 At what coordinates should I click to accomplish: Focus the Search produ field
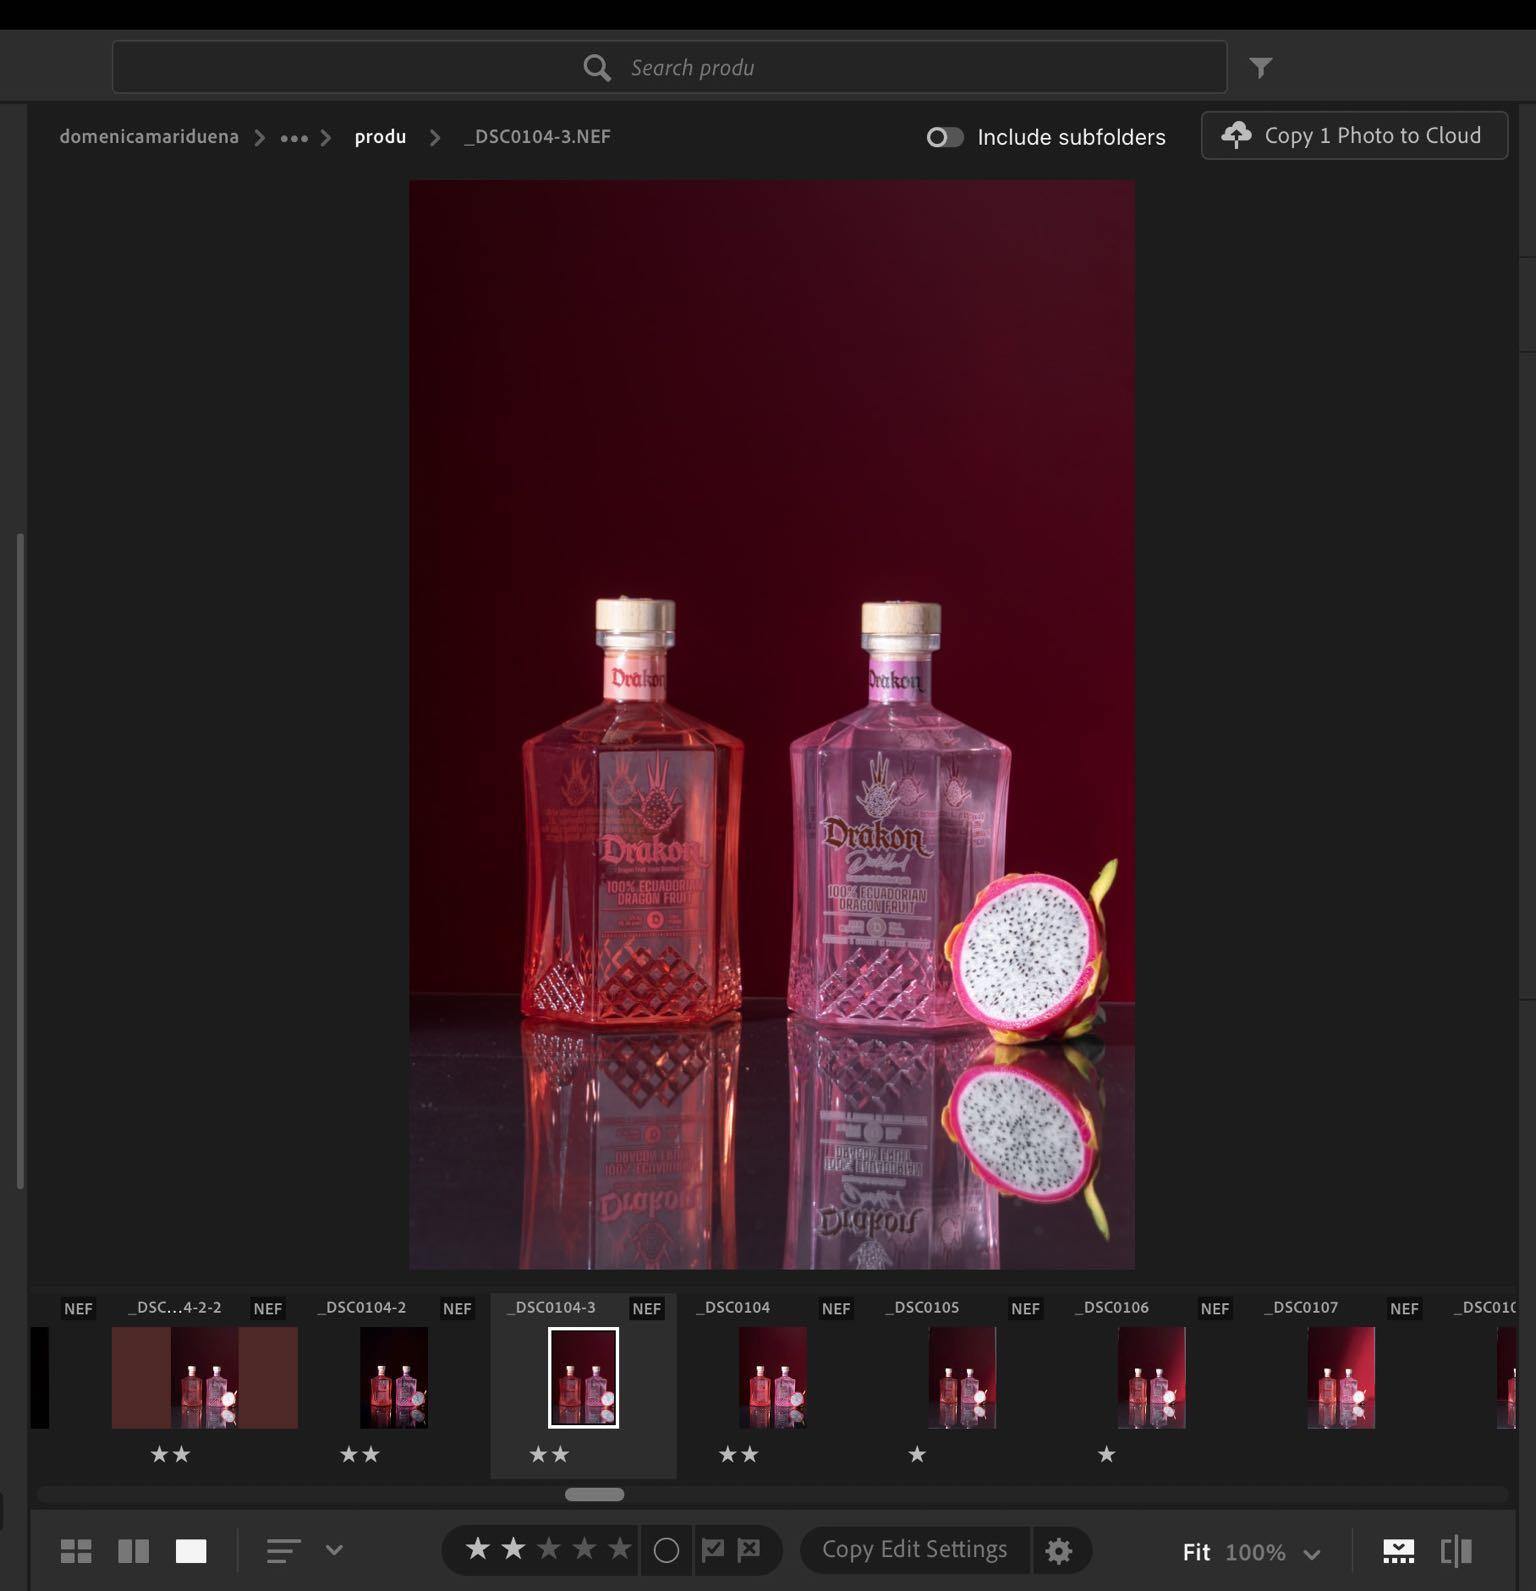(669, 67)
